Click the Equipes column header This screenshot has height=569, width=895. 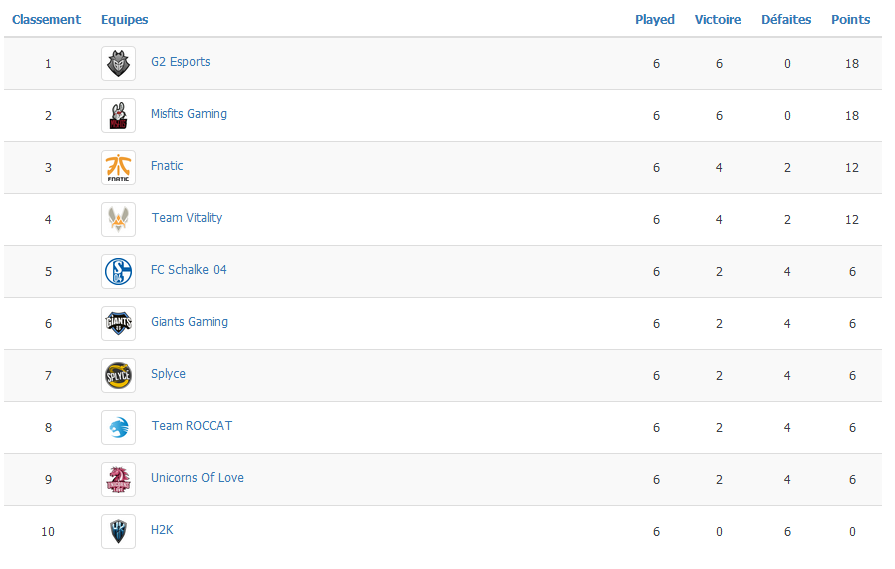tap(124, 19)
